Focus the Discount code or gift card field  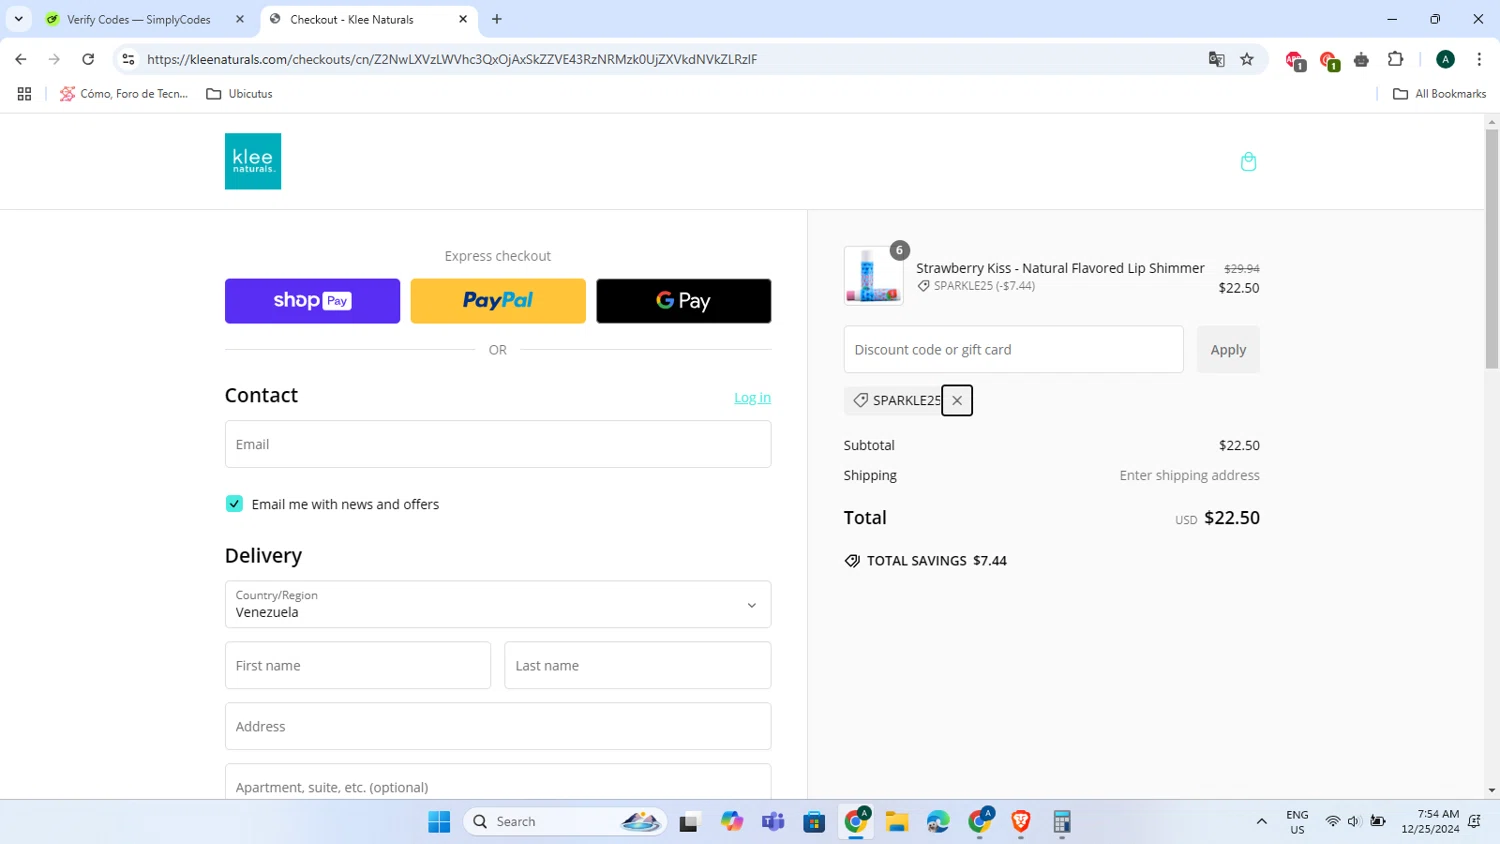pyautogui.click(x=1014, y=350)
